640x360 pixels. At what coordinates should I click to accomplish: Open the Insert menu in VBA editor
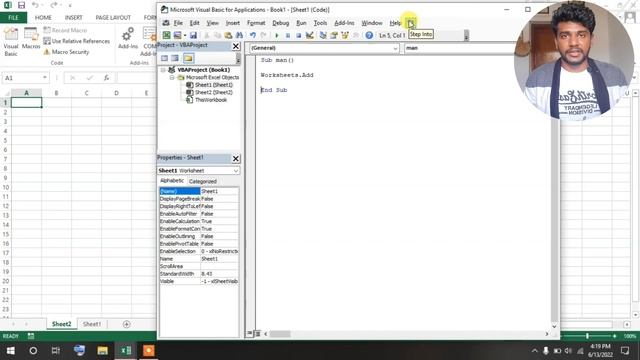tap(233, 23)
